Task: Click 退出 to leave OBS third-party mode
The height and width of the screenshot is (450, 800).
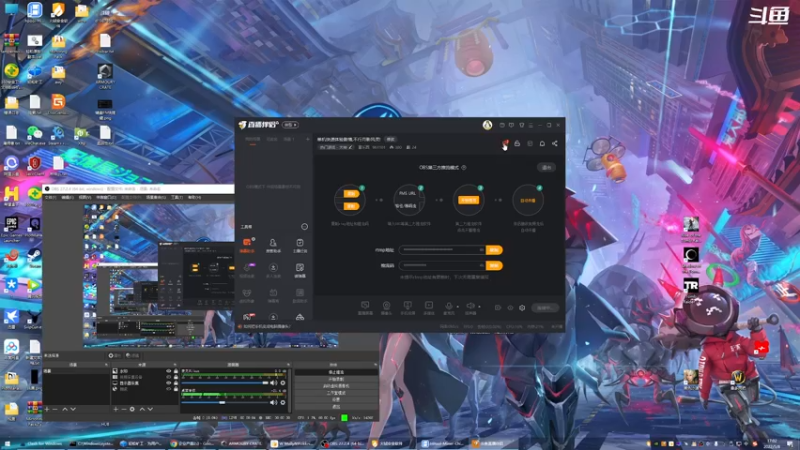Action: (546, 168)
